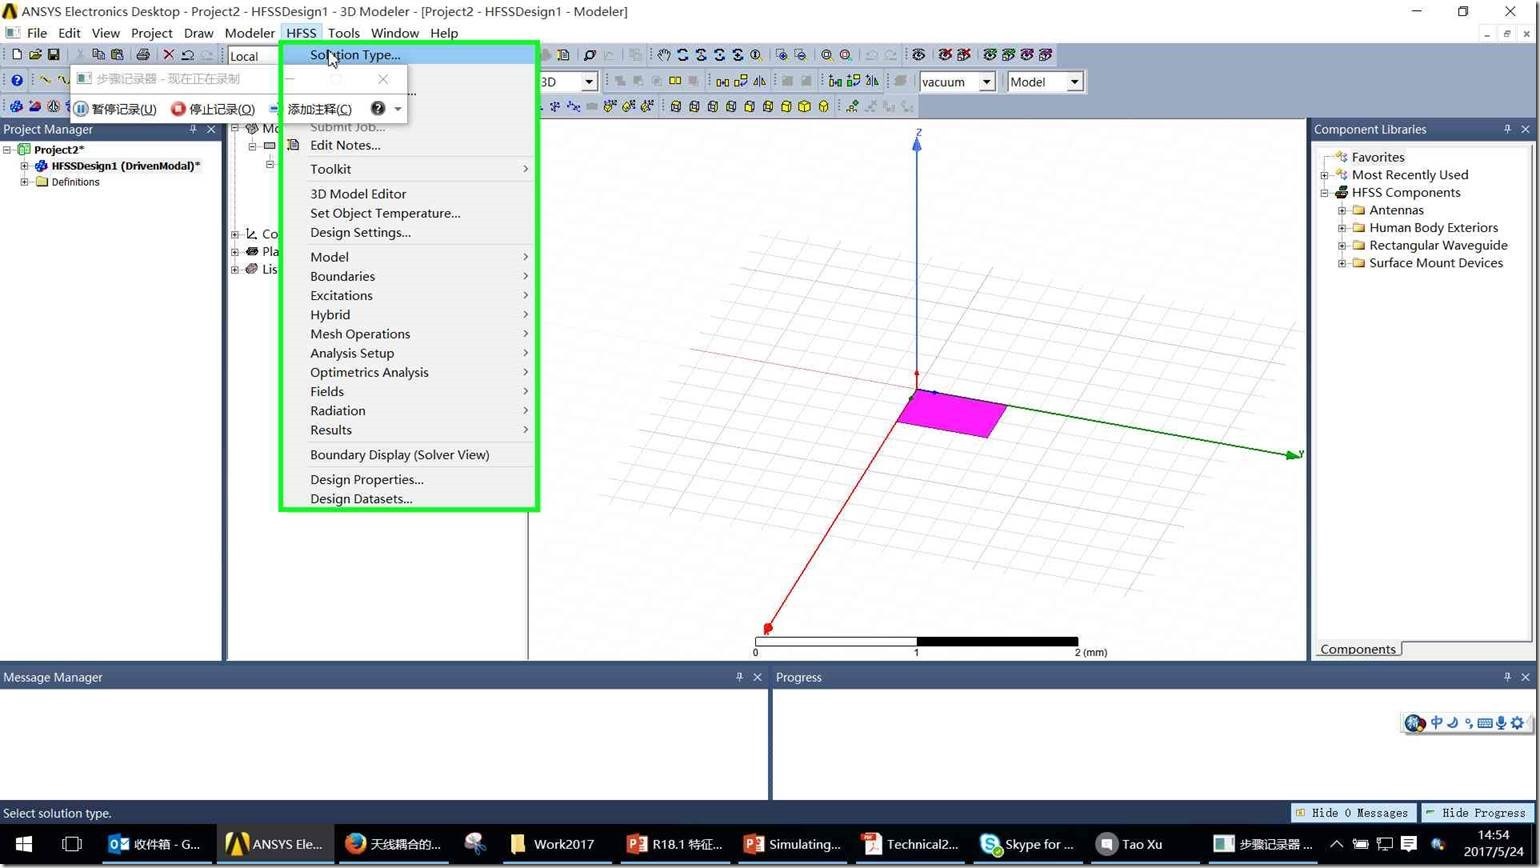This screenshot has width=1540, height=868.
Task: Open Steps Recorder help question mark
Action: click(378, 108)
